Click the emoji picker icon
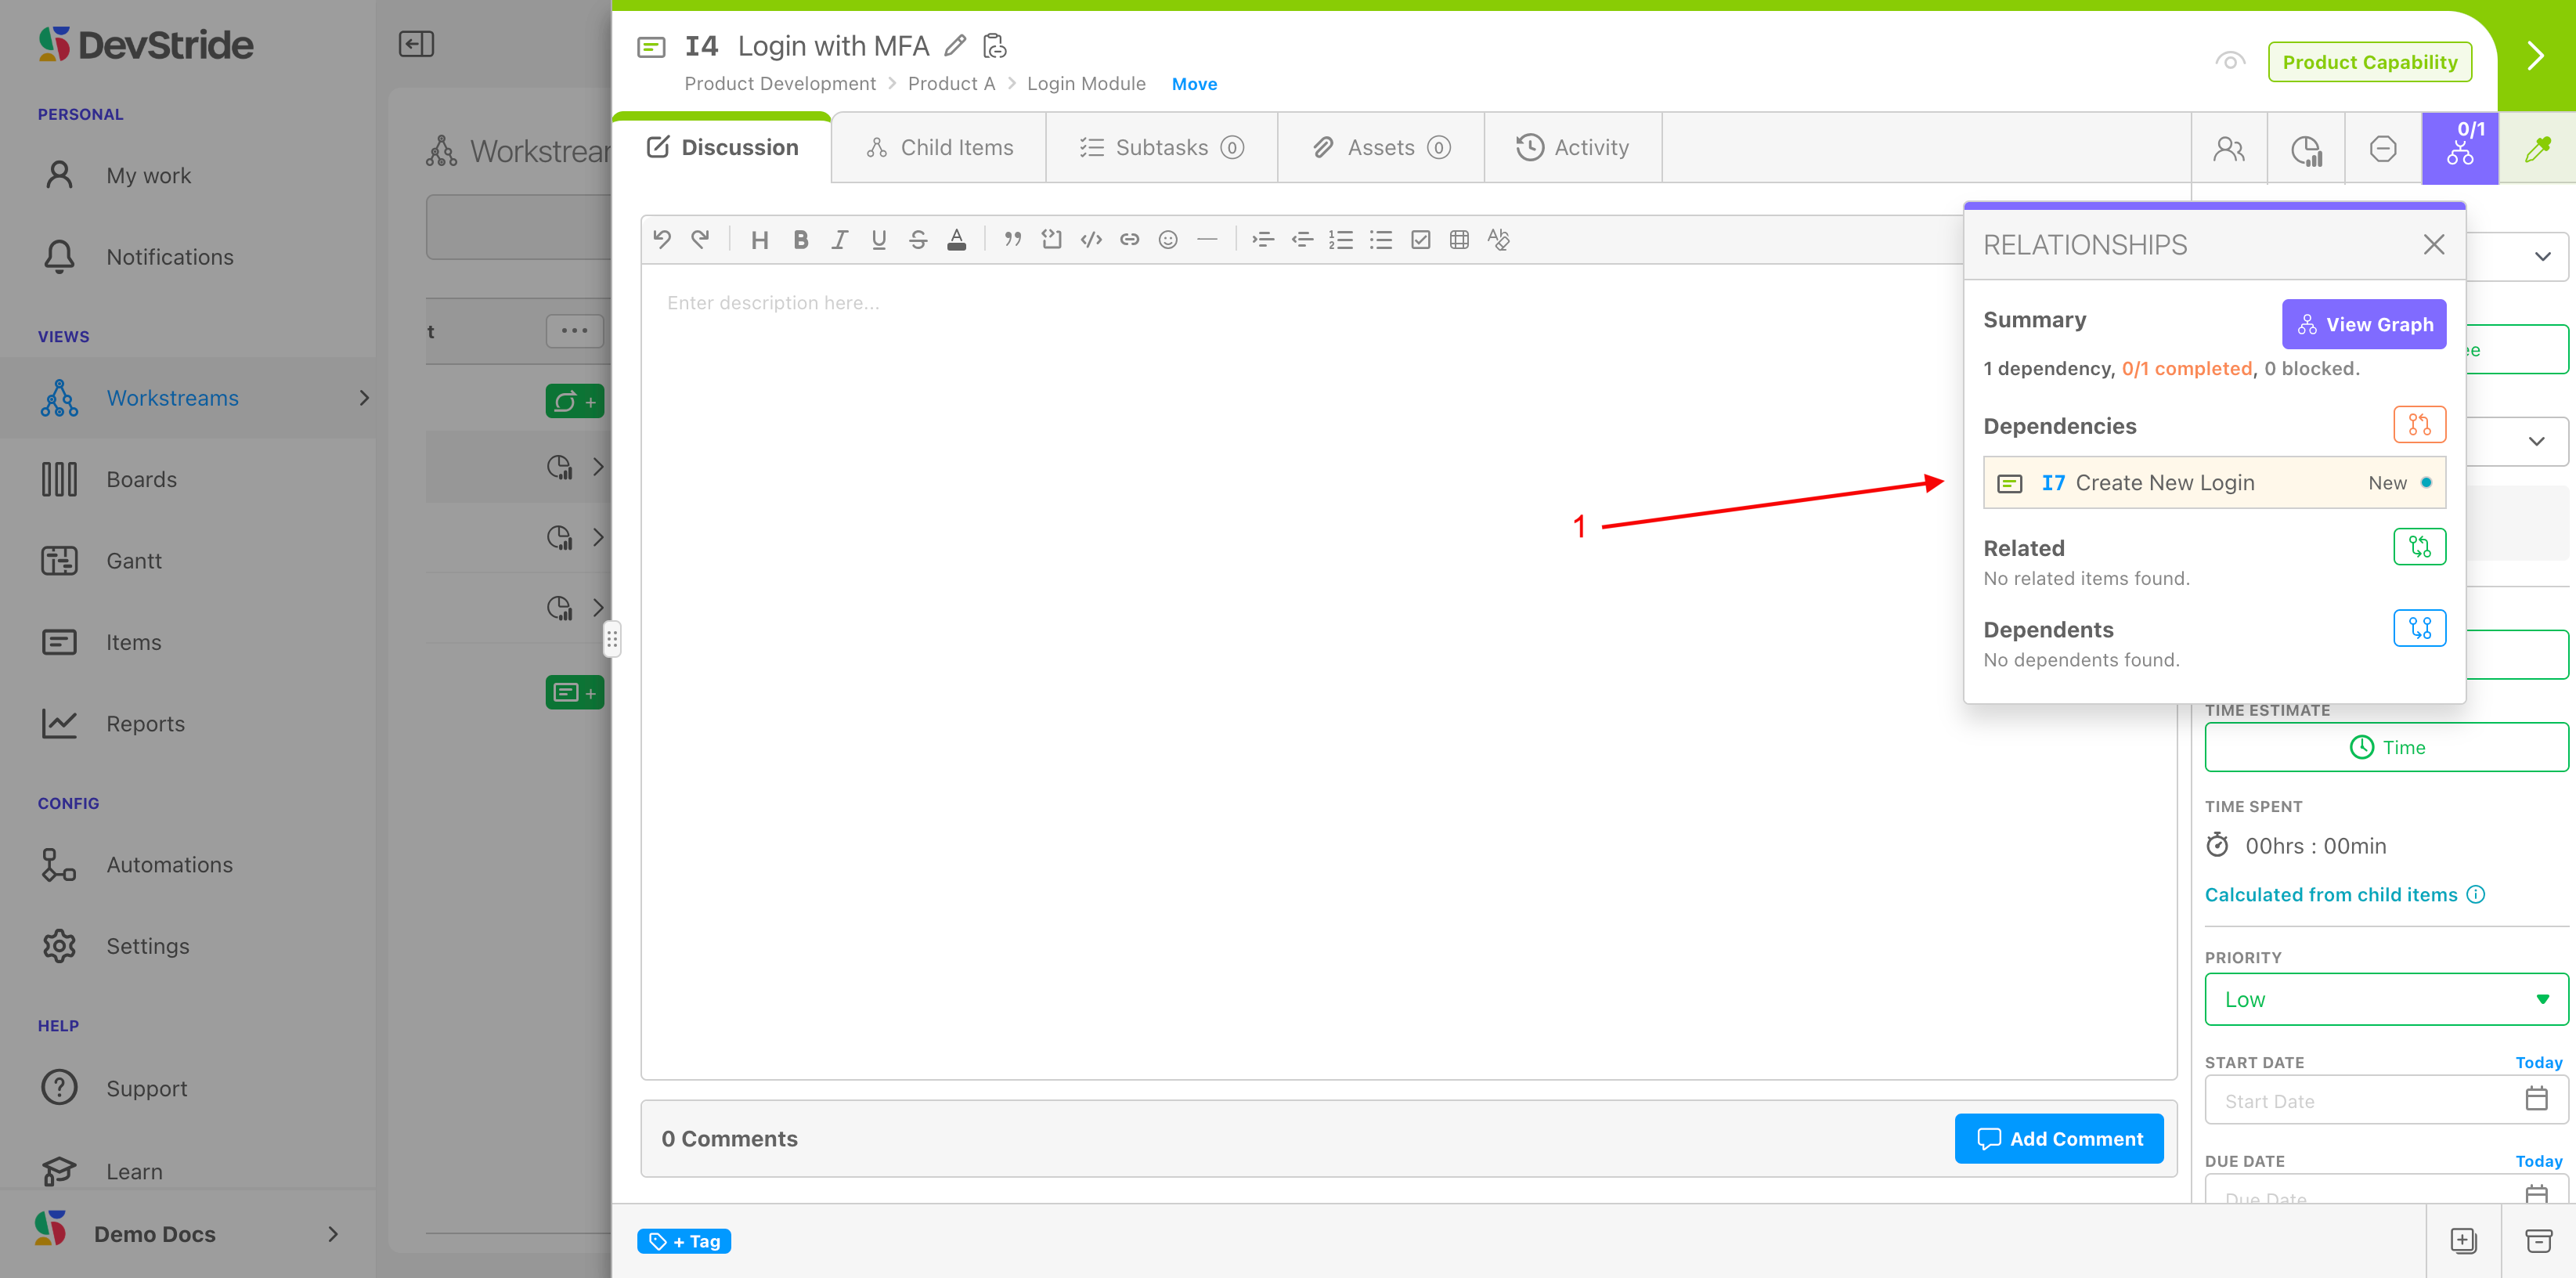Image resolution: width=2576 pixels, height=1278 pixels. (x=1167, y=240)
